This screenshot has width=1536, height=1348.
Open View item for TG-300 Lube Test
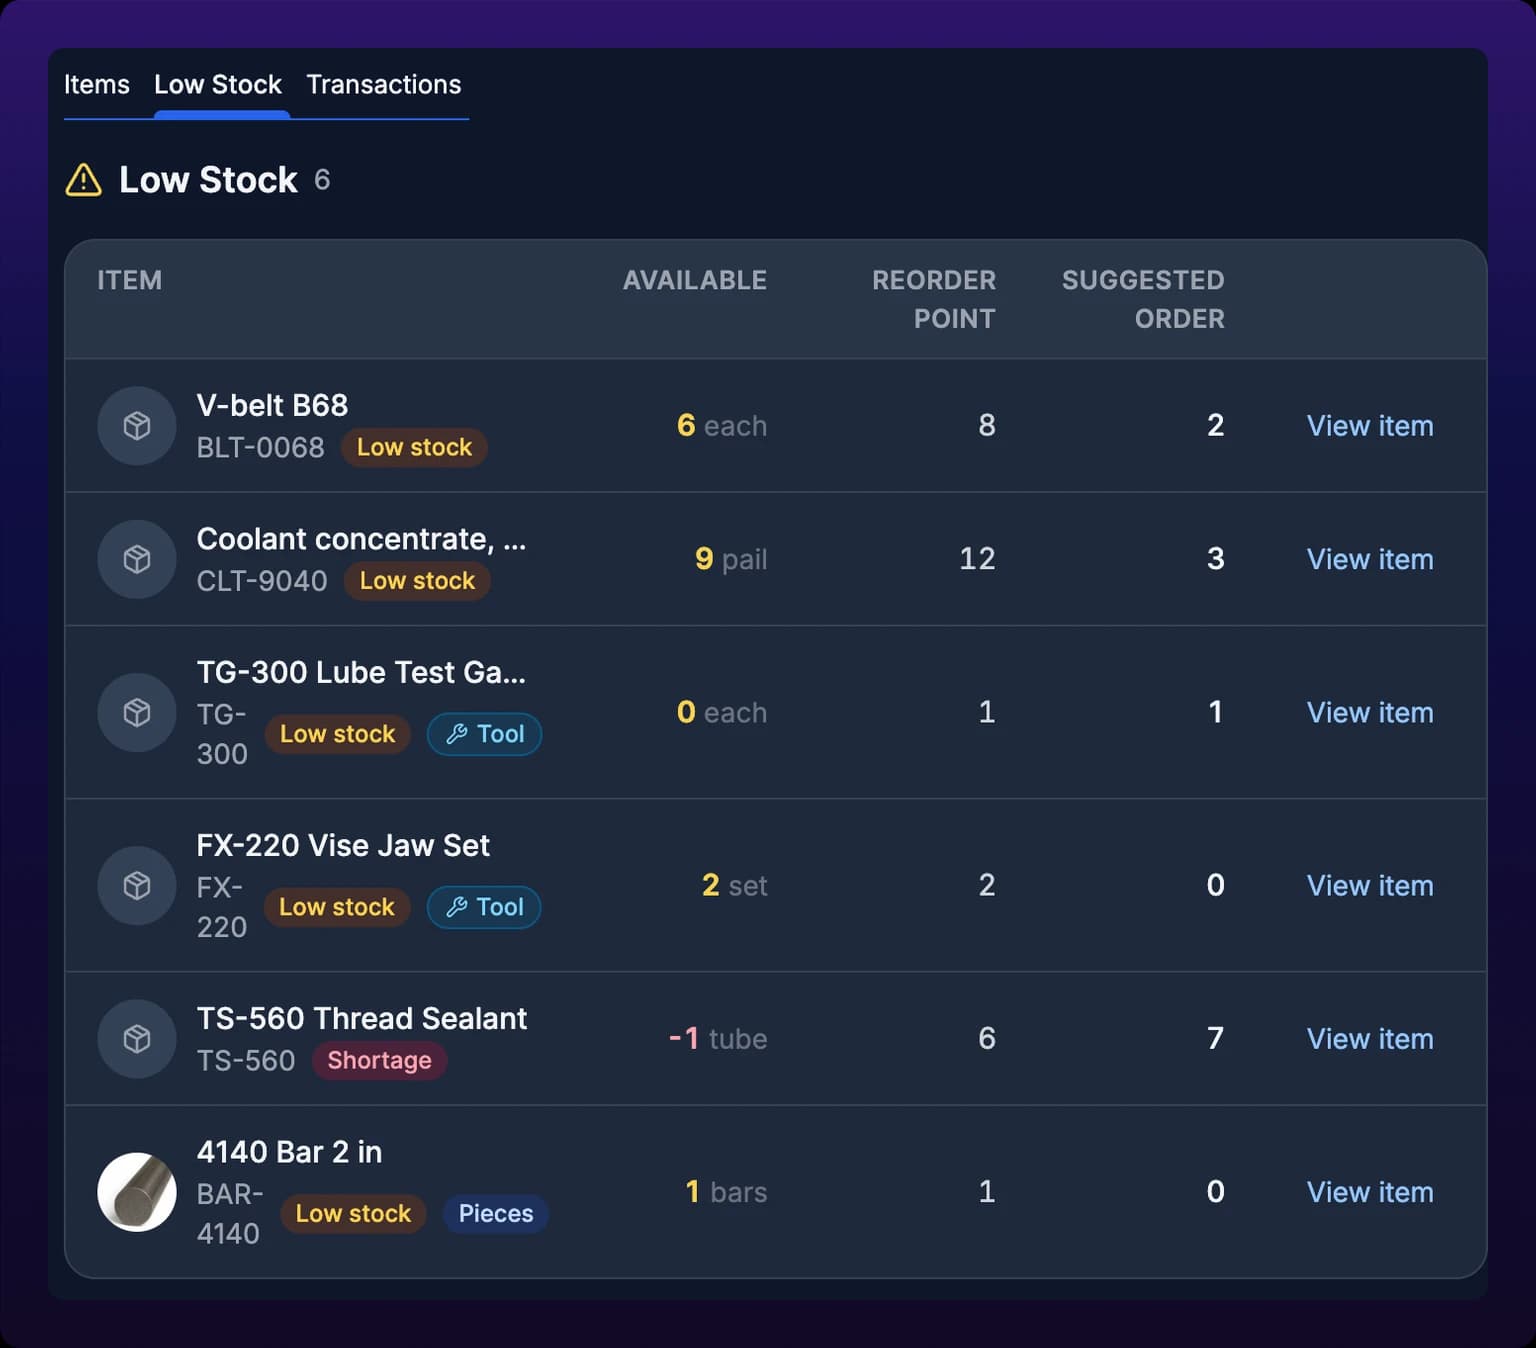pyautogui.click(x=1370, y=712)
